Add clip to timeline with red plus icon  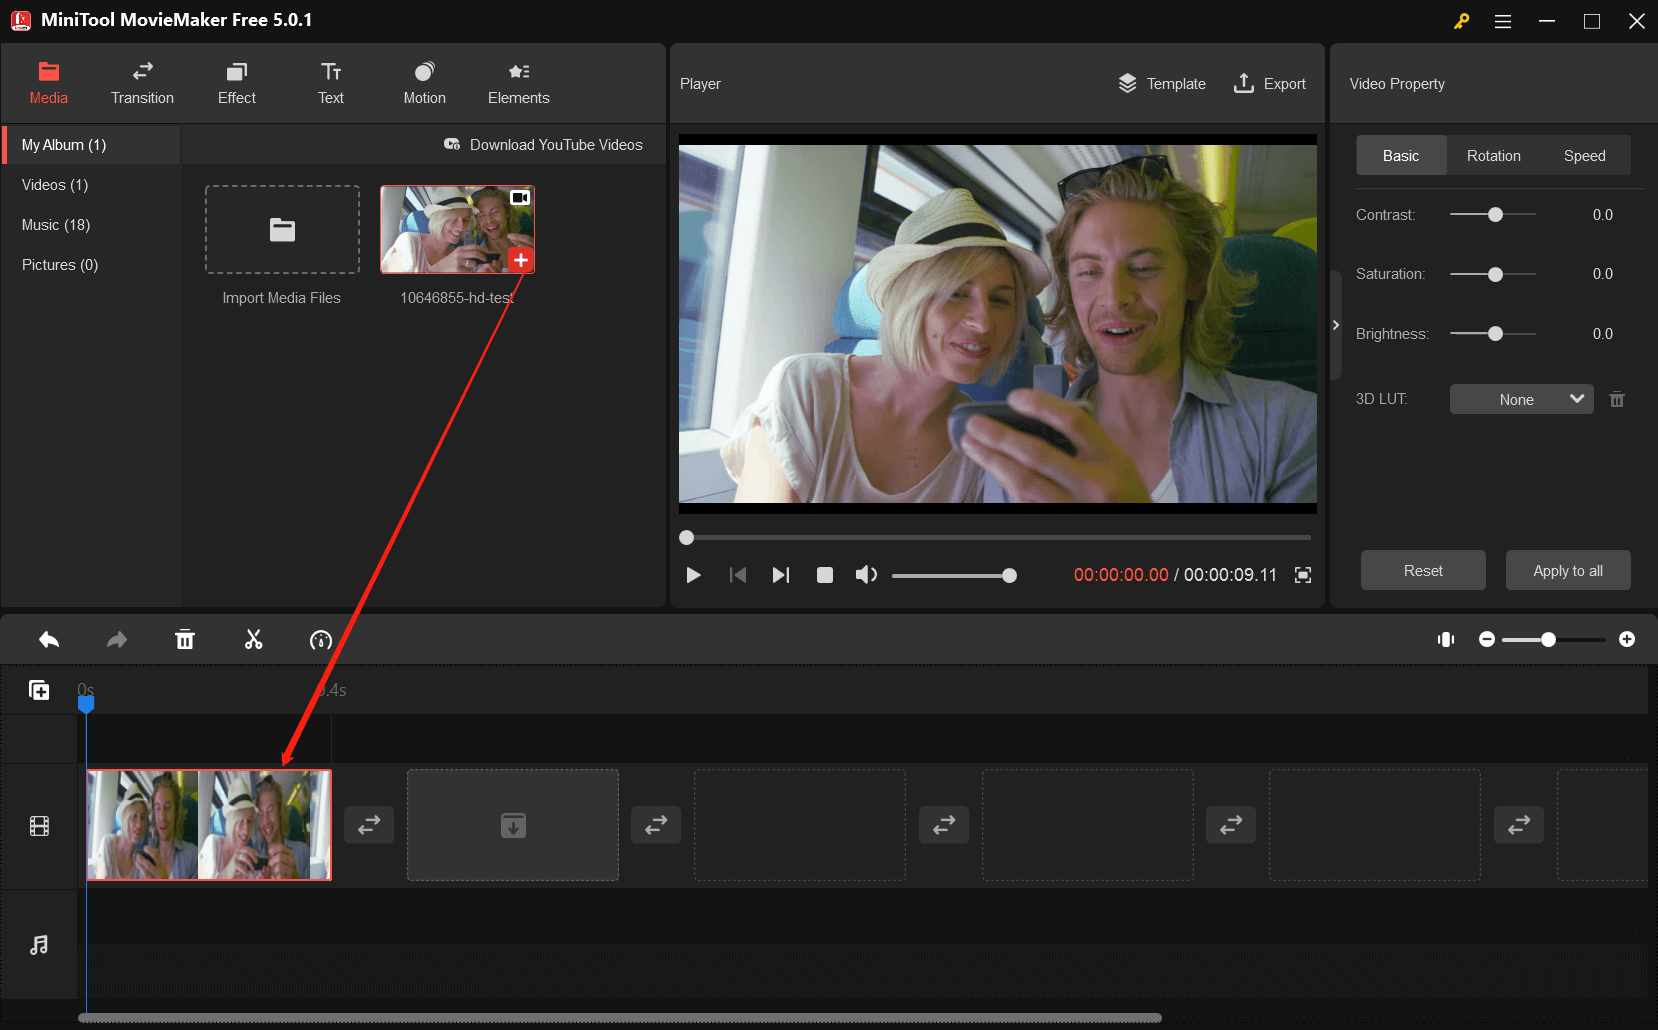coord(520,260)
